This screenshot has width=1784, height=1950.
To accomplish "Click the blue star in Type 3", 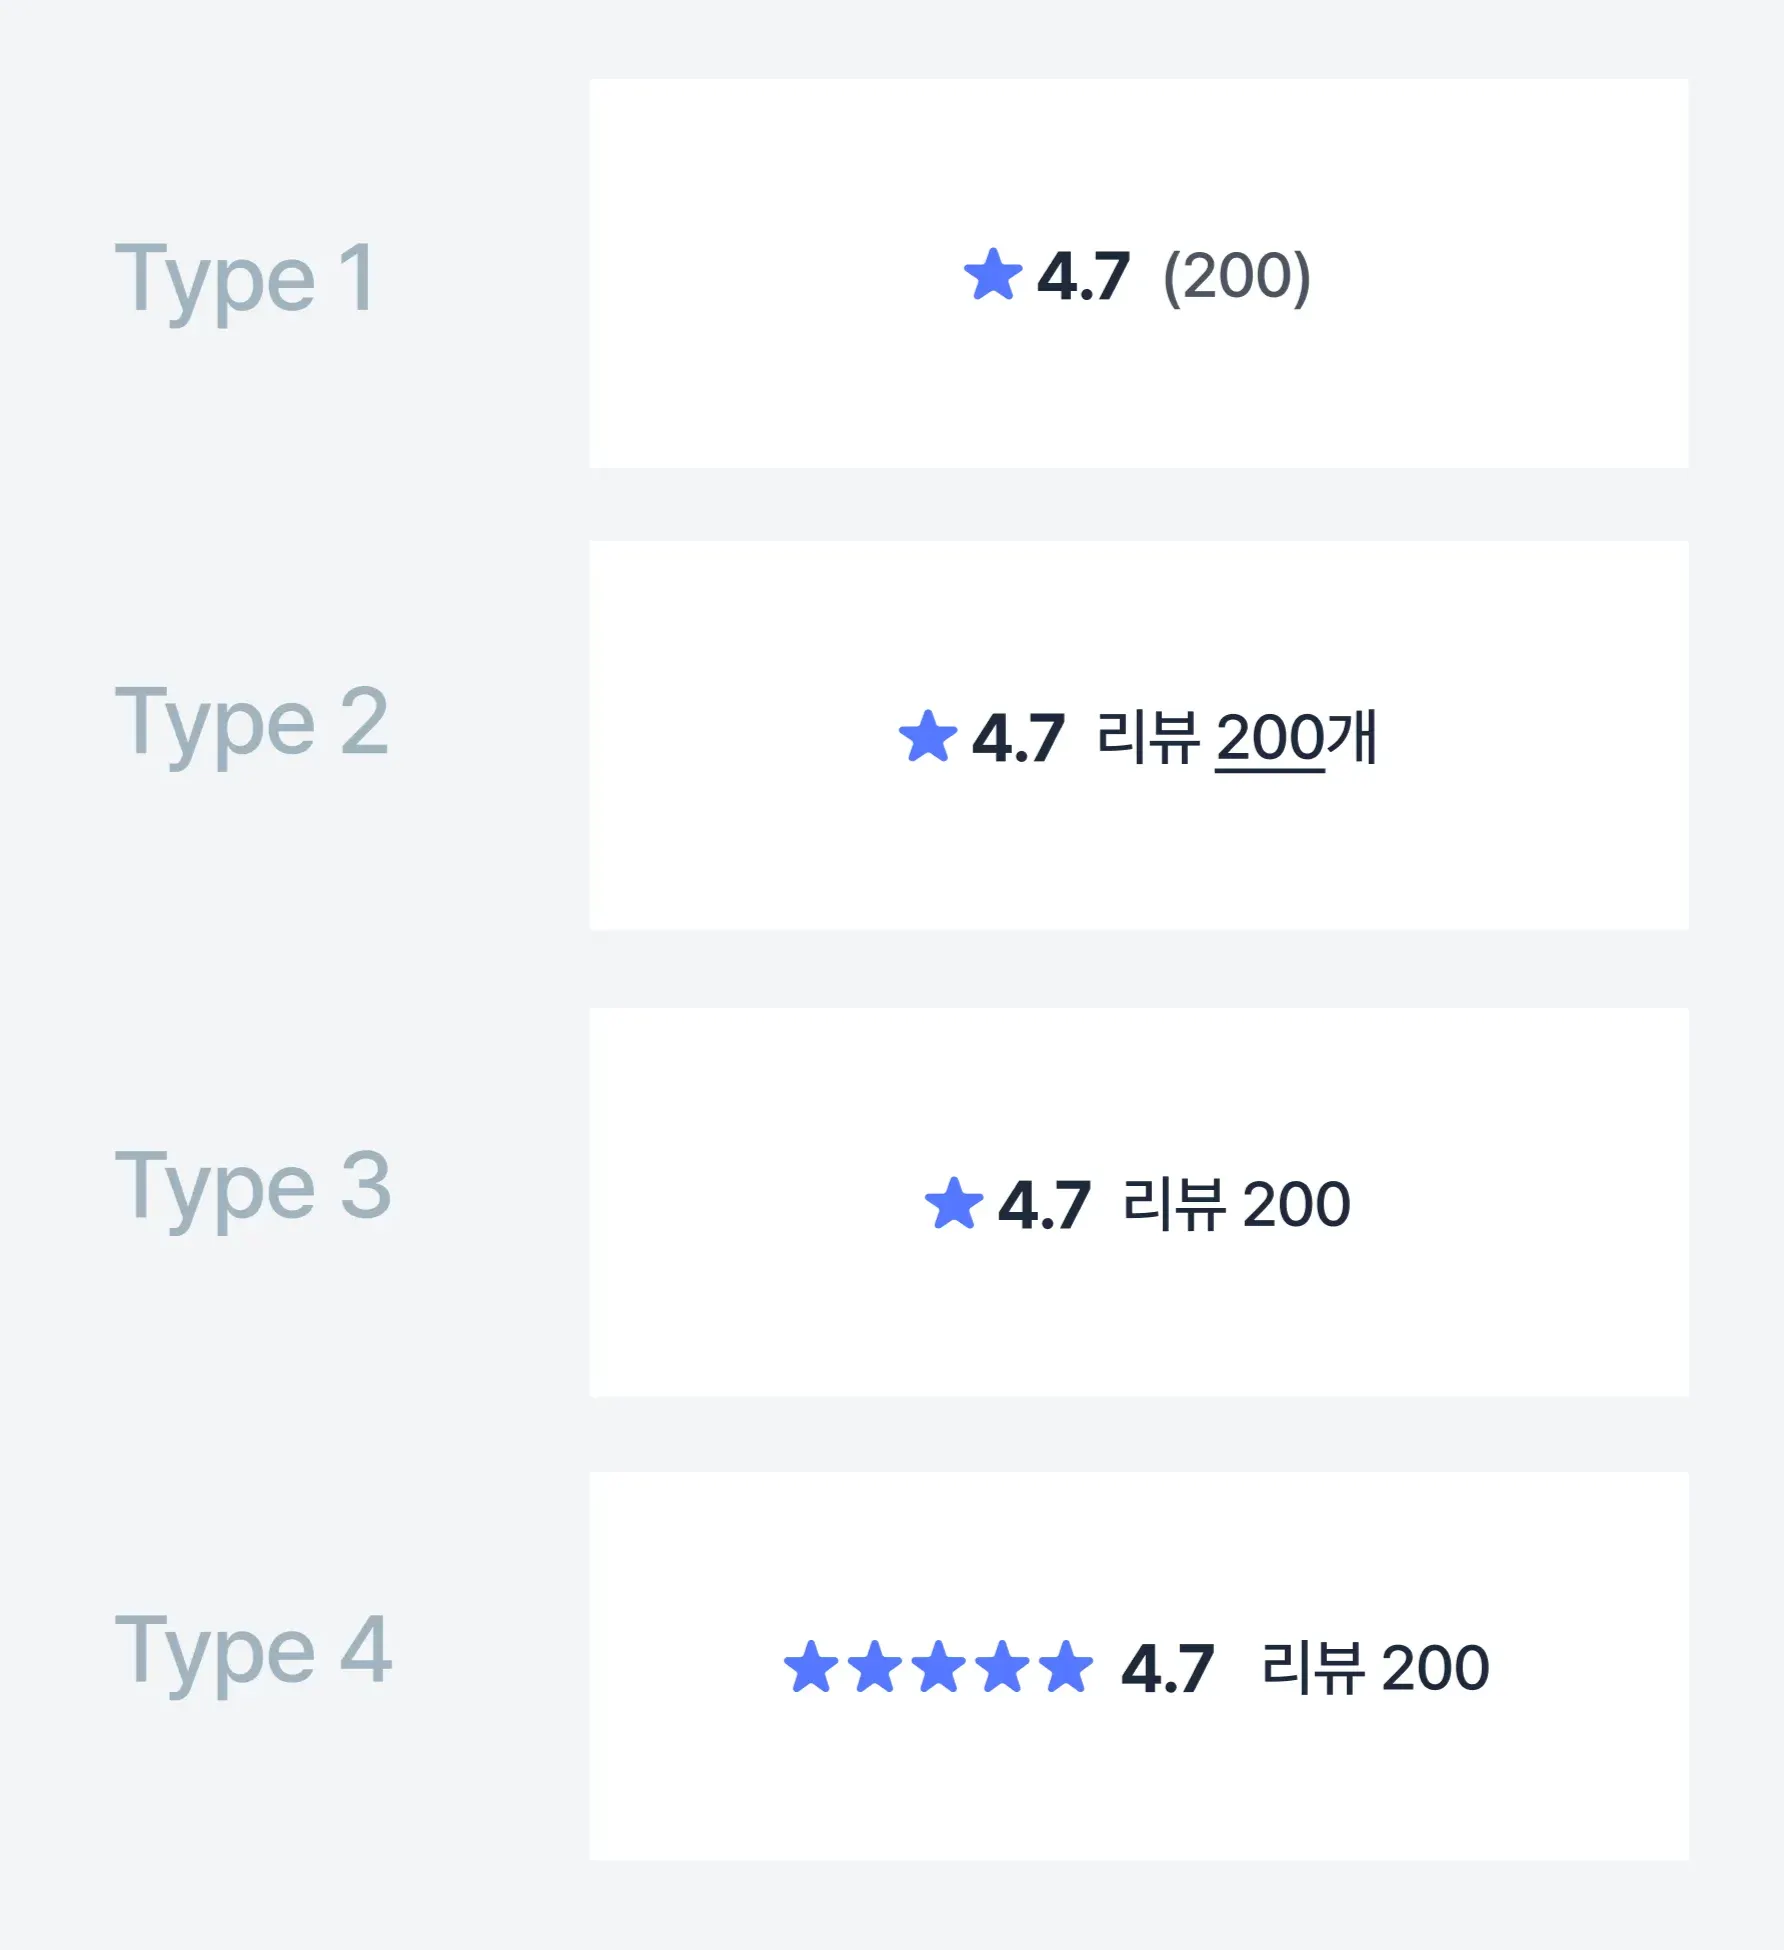I will coord(954,1203).
